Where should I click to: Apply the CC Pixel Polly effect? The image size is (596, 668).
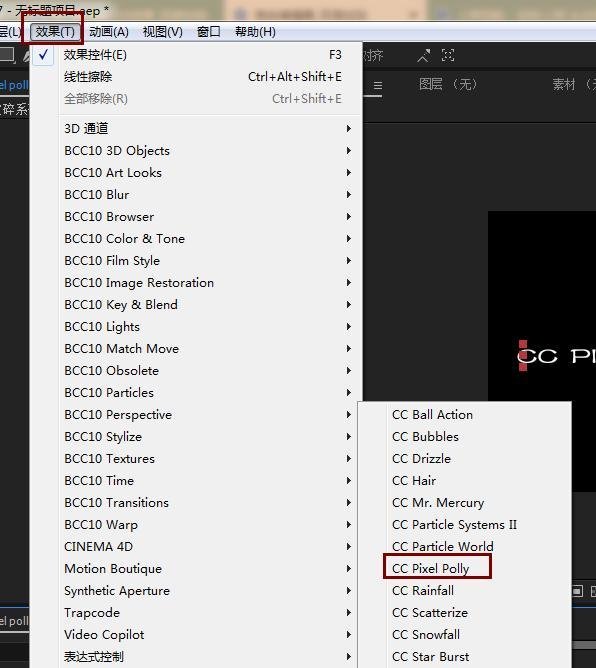tap(464, 569)
